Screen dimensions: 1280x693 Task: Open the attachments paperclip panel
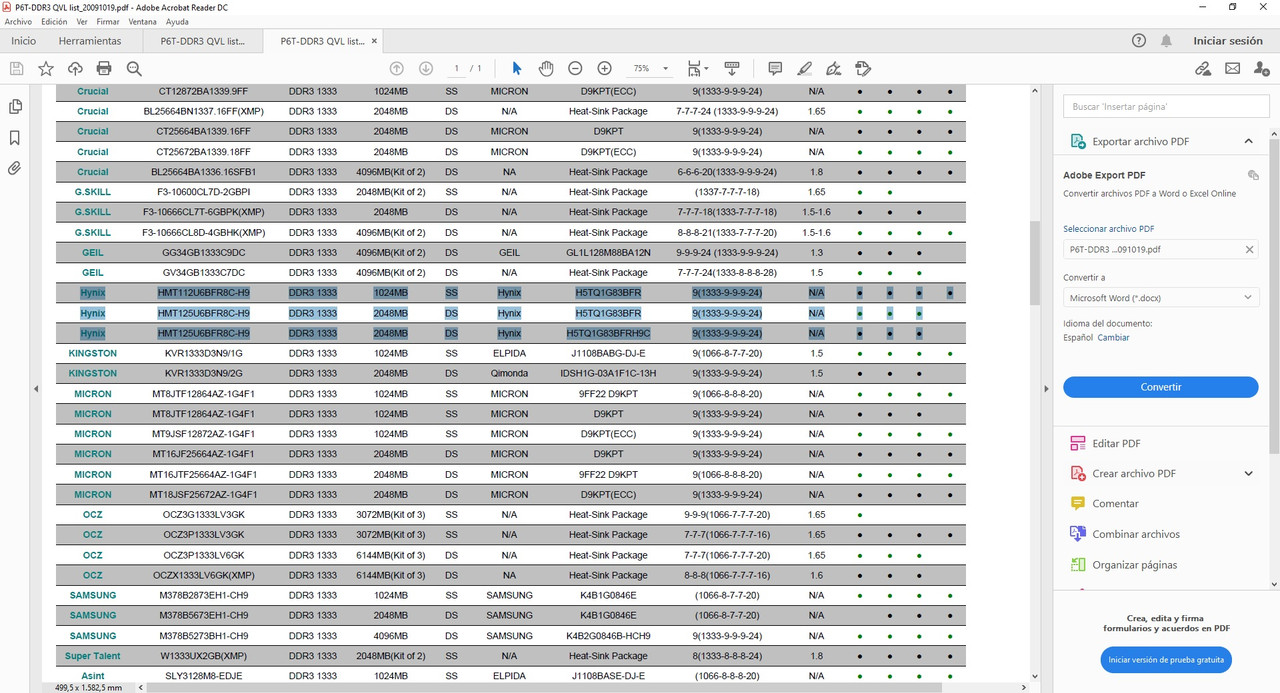coord(15,168)
